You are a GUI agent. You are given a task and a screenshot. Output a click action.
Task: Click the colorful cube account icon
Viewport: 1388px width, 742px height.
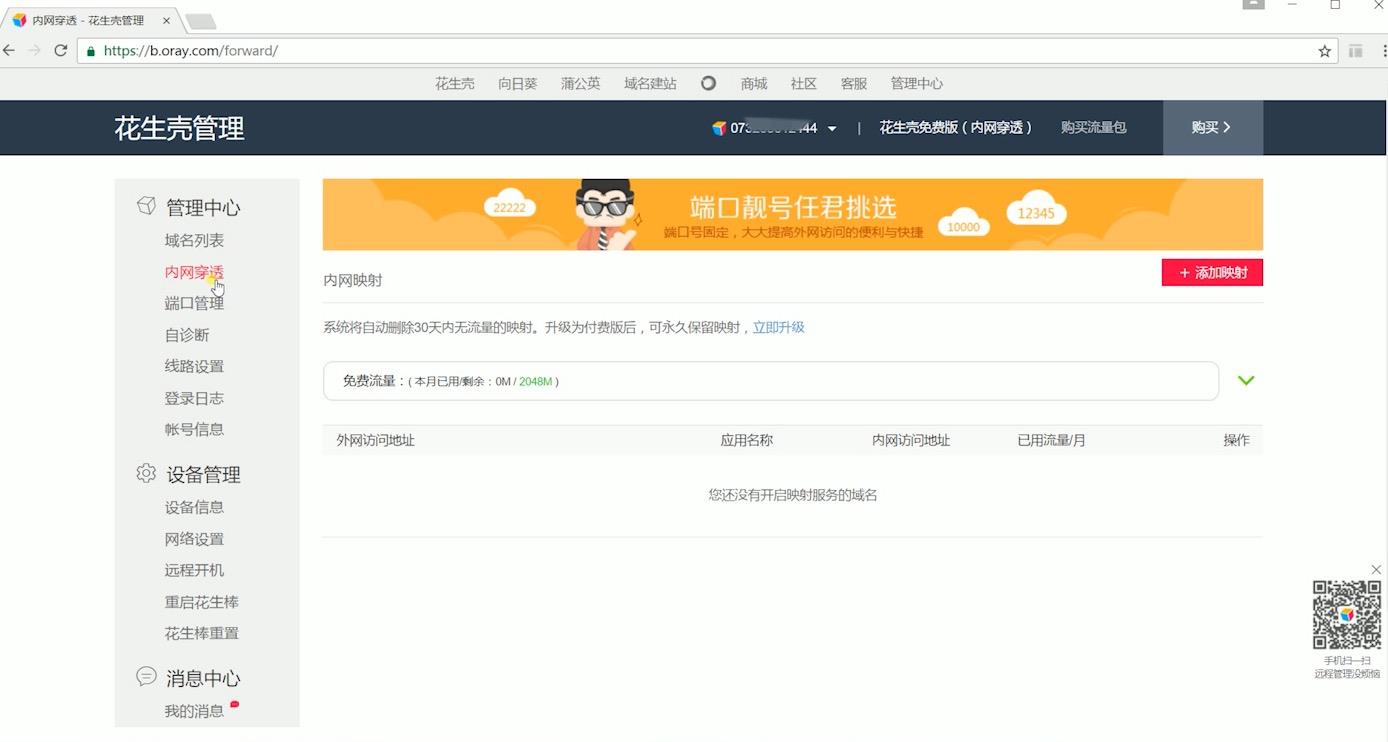tap(718, 128)
